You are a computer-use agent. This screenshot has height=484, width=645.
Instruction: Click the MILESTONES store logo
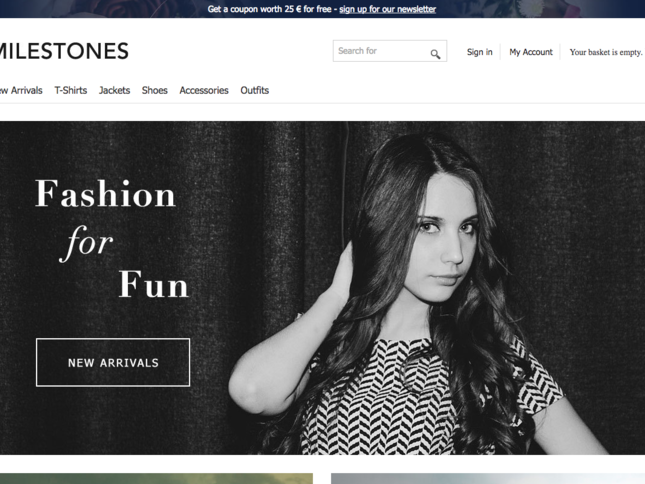click(64, 51)
